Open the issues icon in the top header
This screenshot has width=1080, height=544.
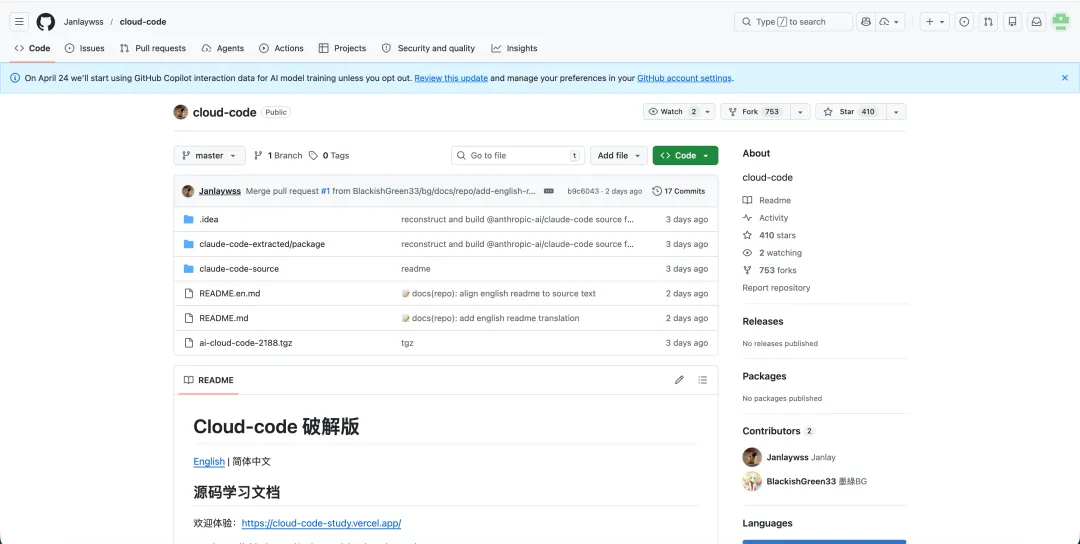pyautogui.click(x=964, y=22)
